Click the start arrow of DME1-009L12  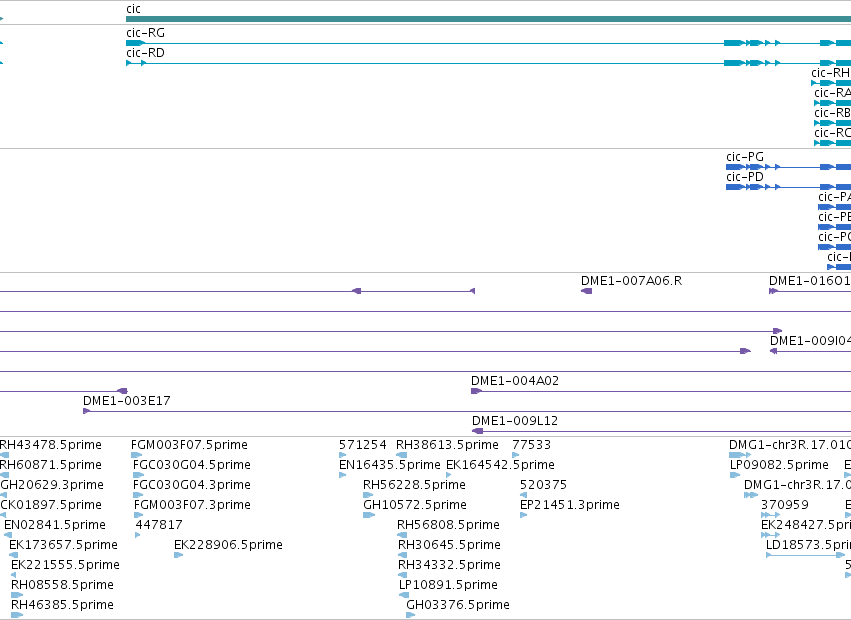point(478,431)
